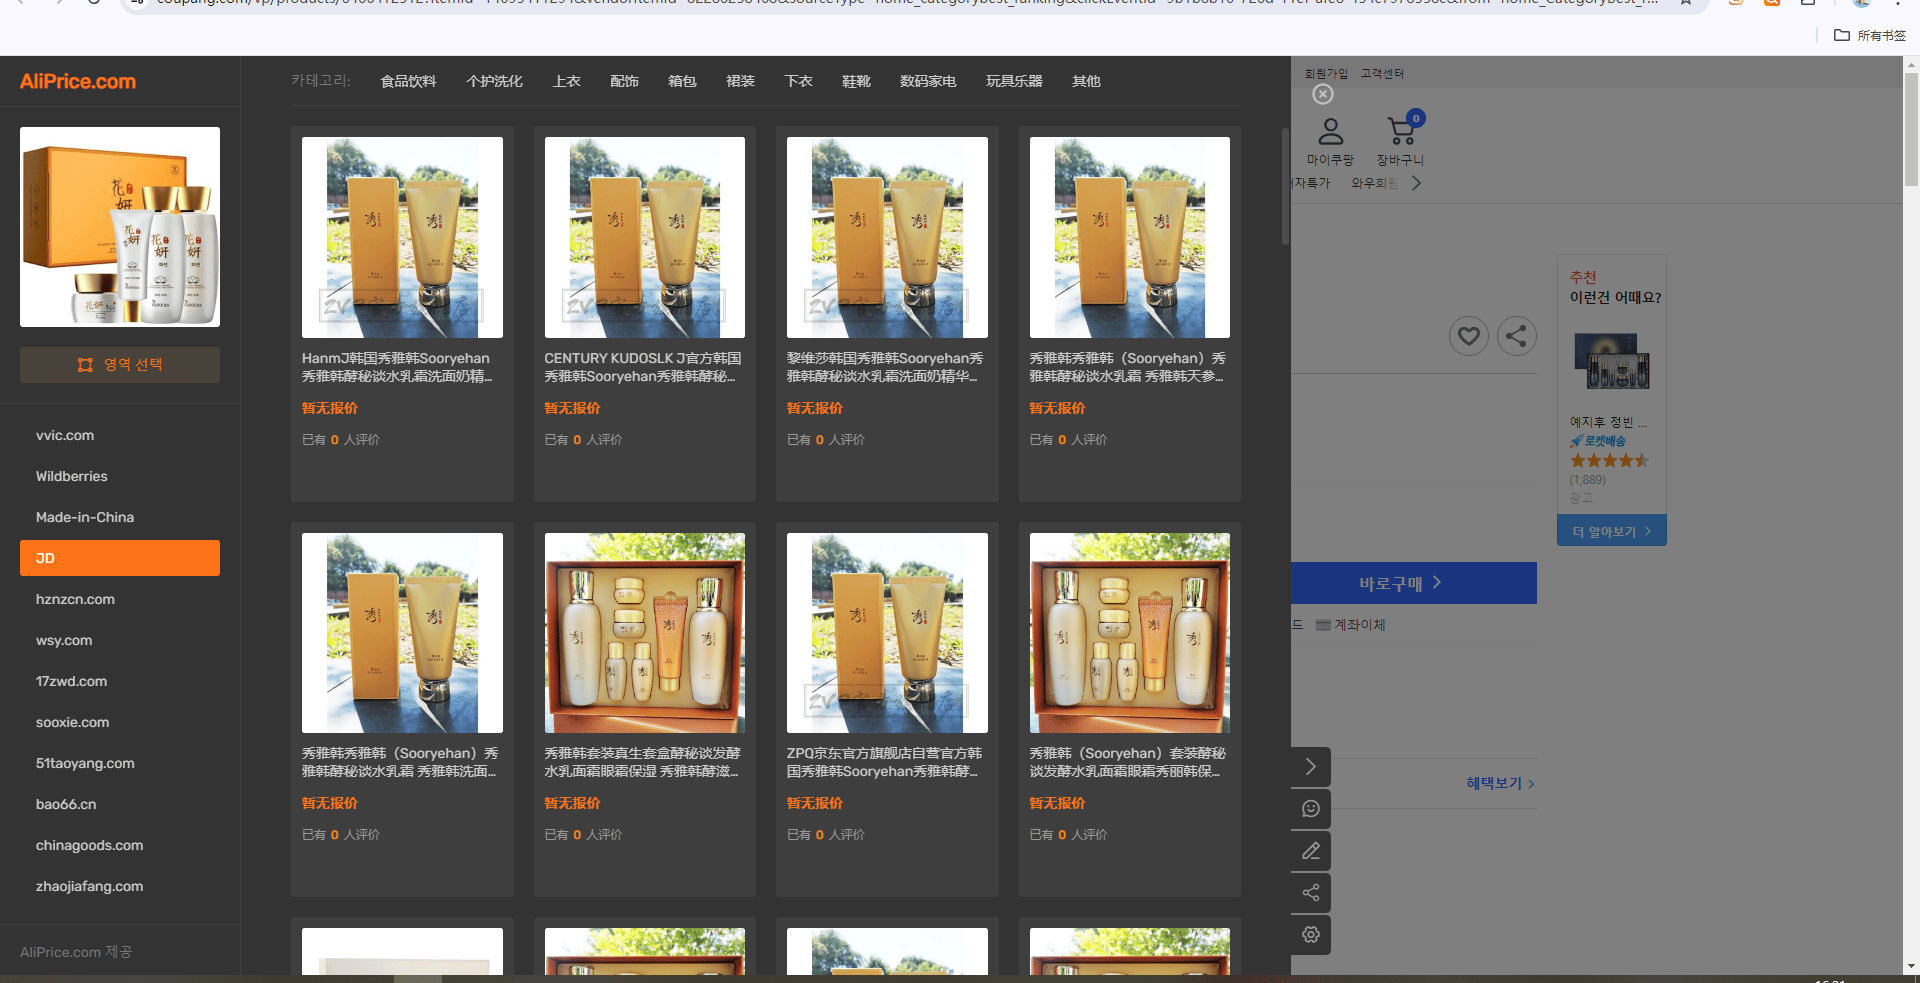Click the share nodes icon in side toolbar

tap(1311, 893)
